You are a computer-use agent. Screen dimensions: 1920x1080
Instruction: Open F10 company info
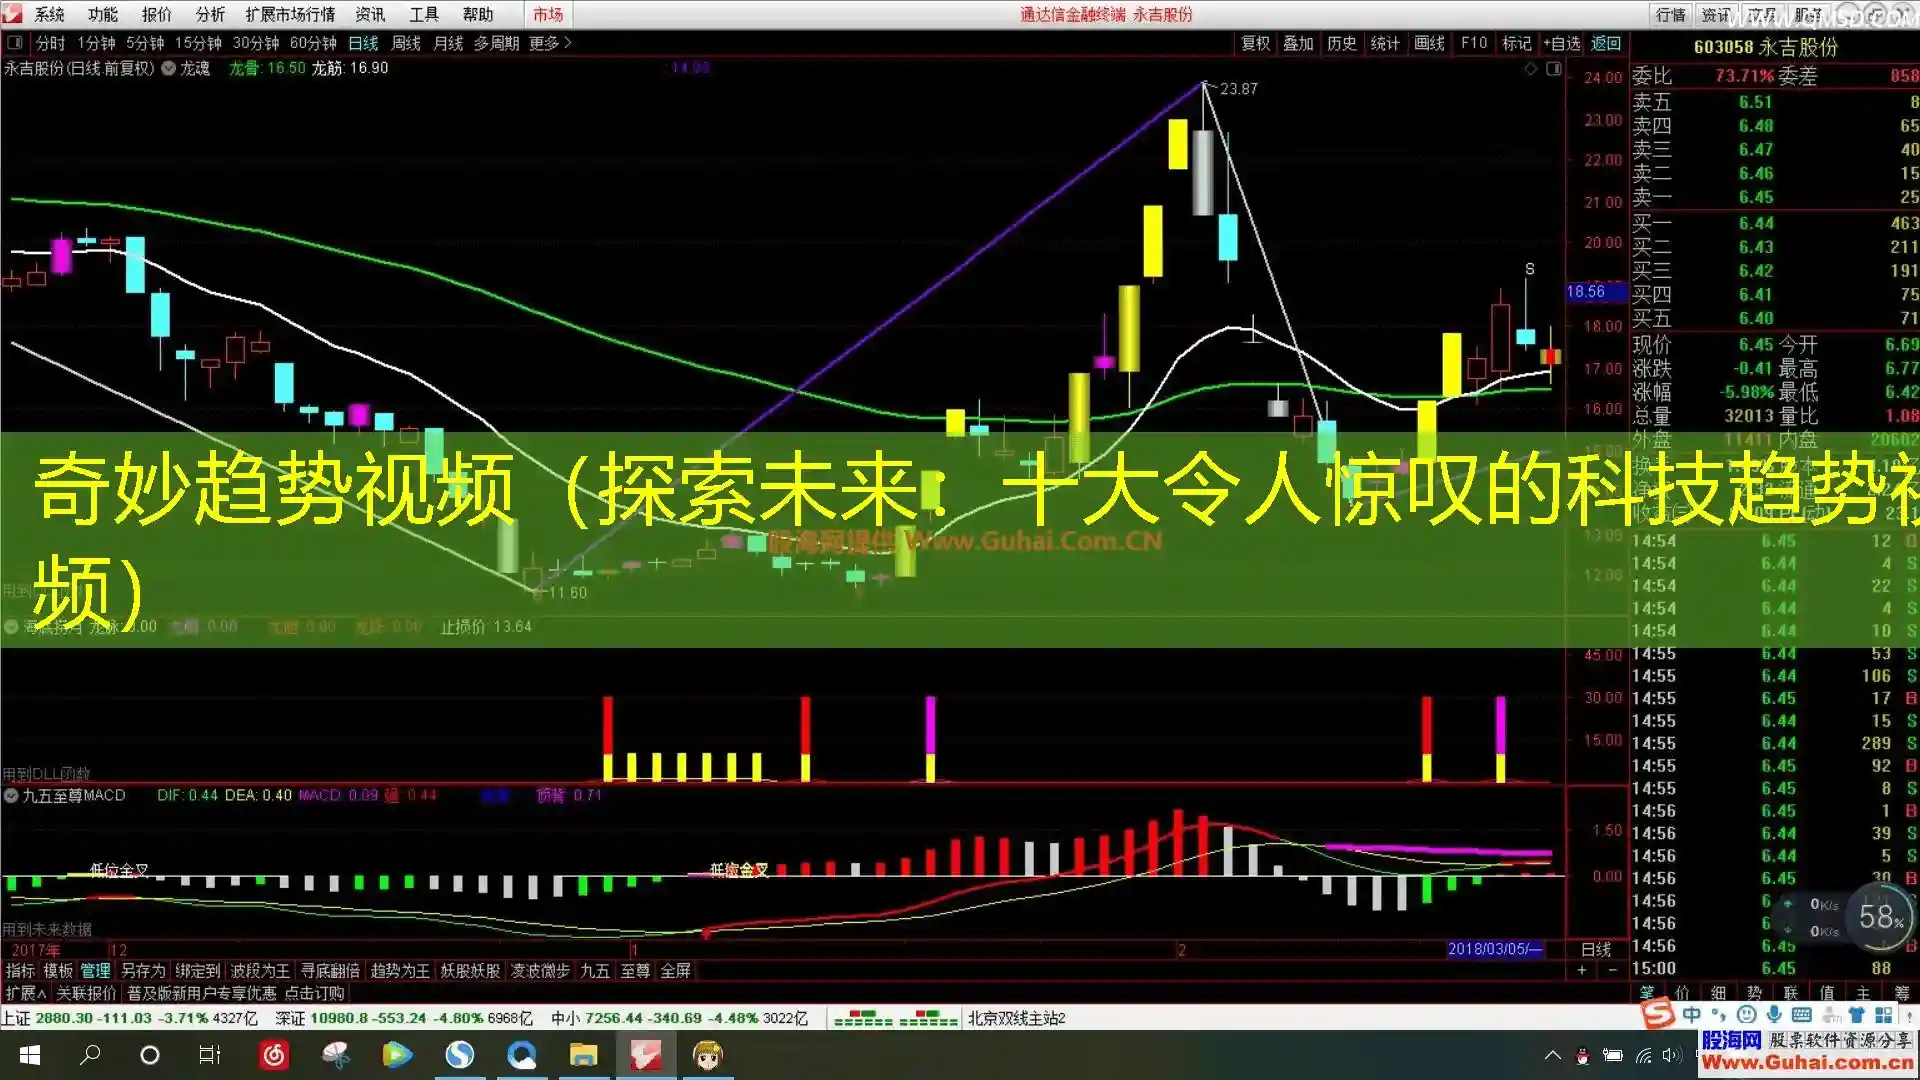pos(1474,43)
